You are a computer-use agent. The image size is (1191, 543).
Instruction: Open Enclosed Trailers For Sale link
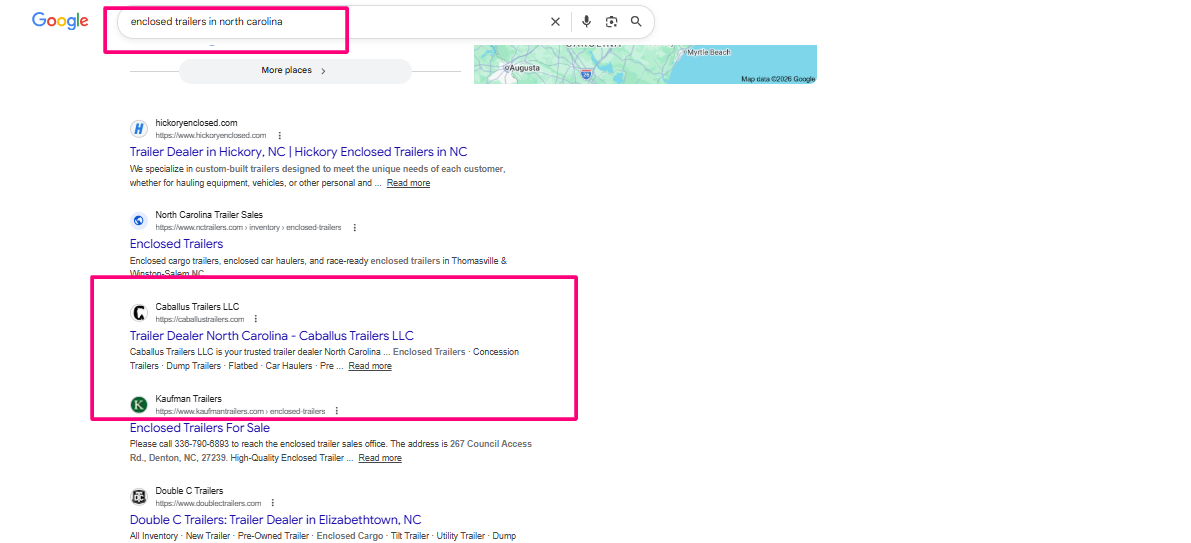[x=200, y=428]
